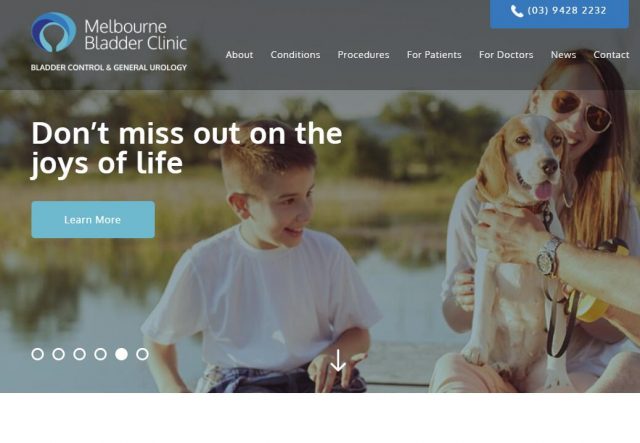This screenshot has width=640, height=443.
Task: Click the Learn More button
Action: pyautogui.click(x=93, y=220)
